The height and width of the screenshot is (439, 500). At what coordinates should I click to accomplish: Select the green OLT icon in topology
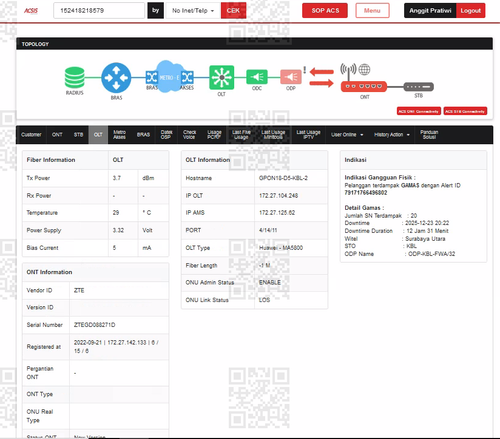click(221, 77)
